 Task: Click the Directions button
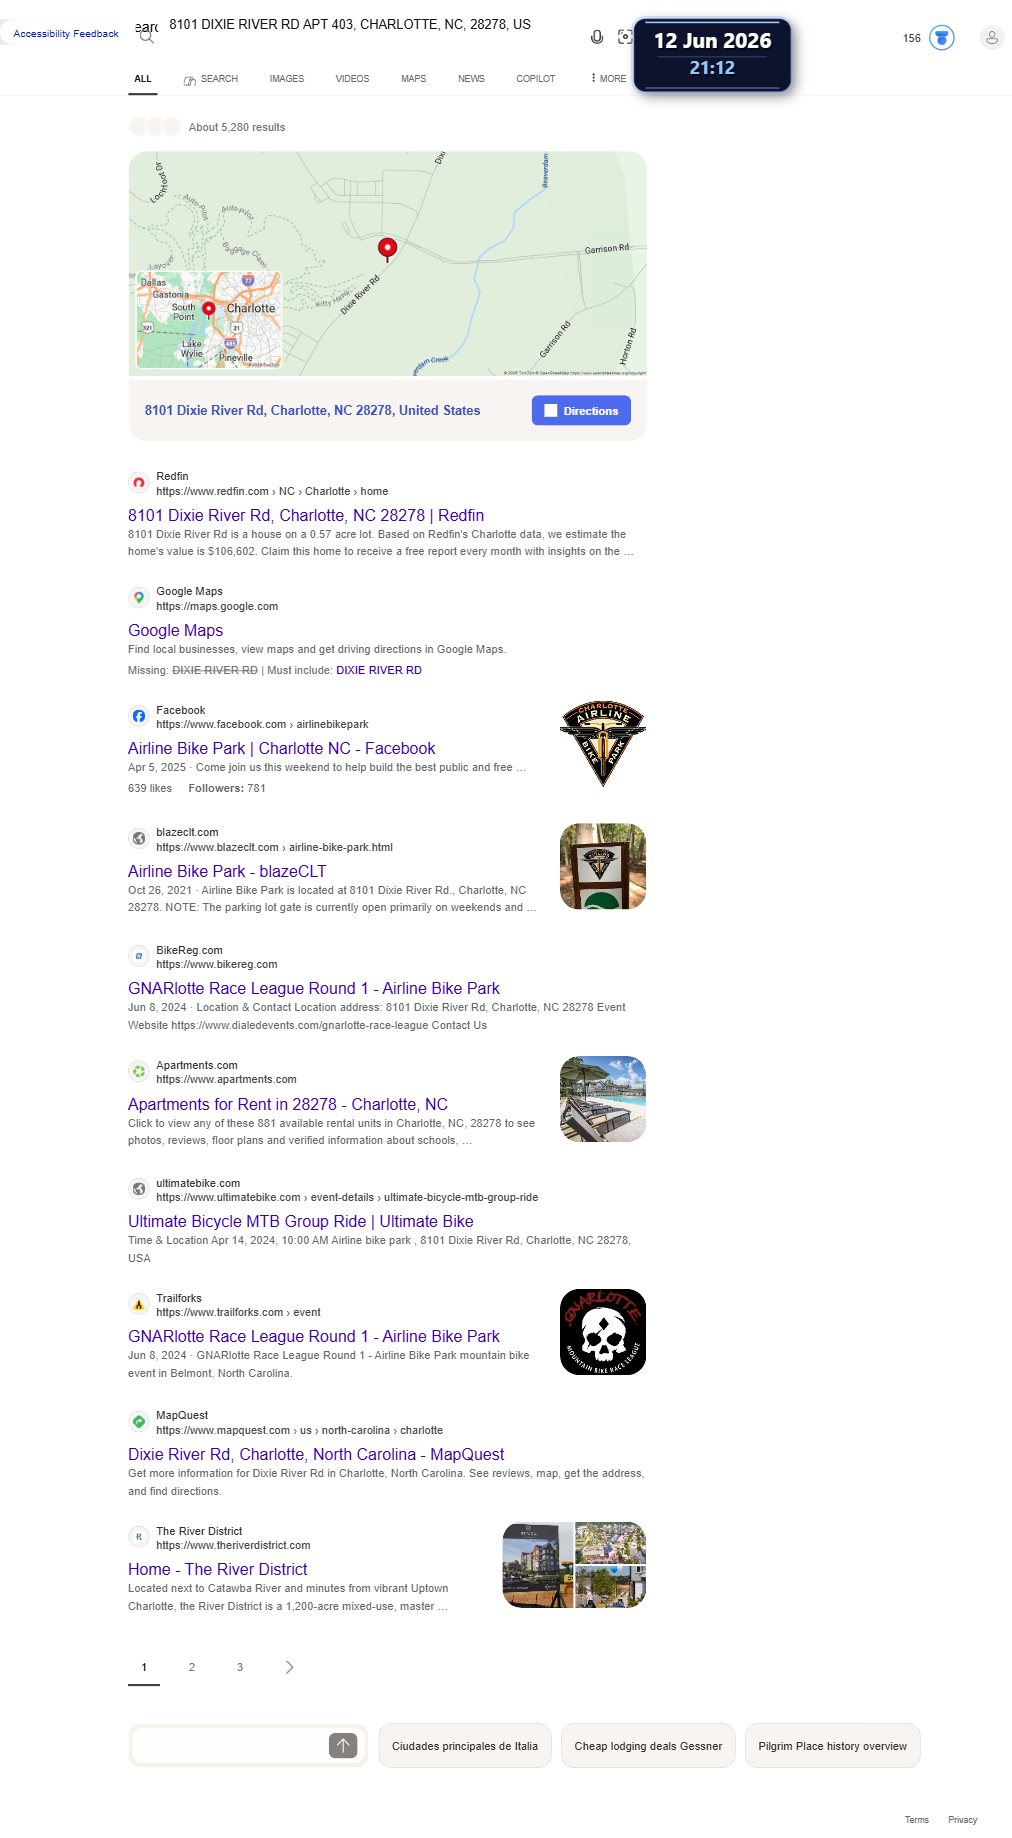[x=581, y=411]
